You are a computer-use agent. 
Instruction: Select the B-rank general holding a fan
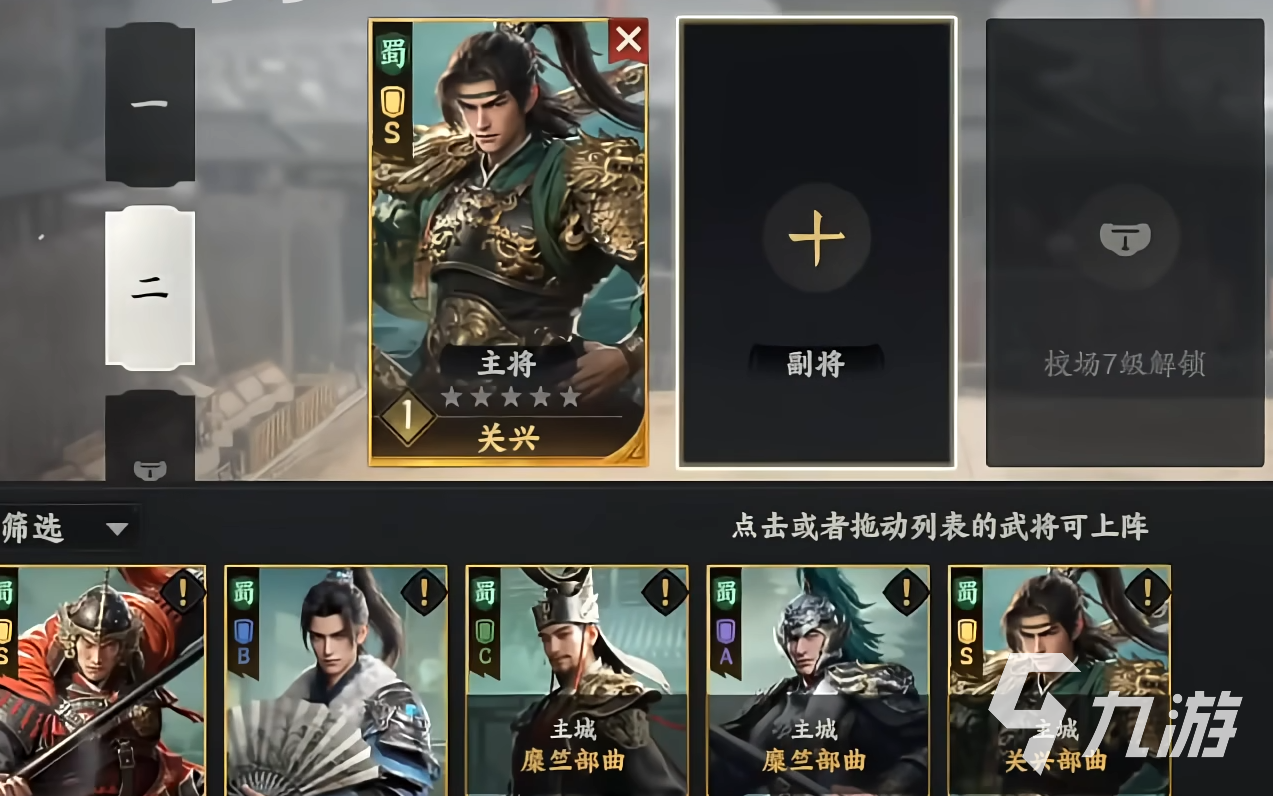[336, 681]
